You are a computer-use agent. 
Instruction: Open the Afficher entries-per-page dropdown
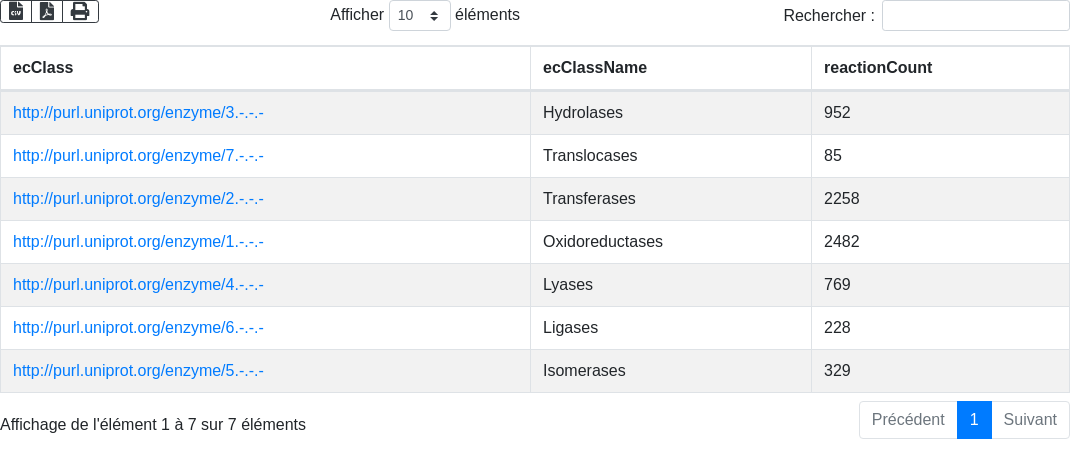click(x=419, y=16)
